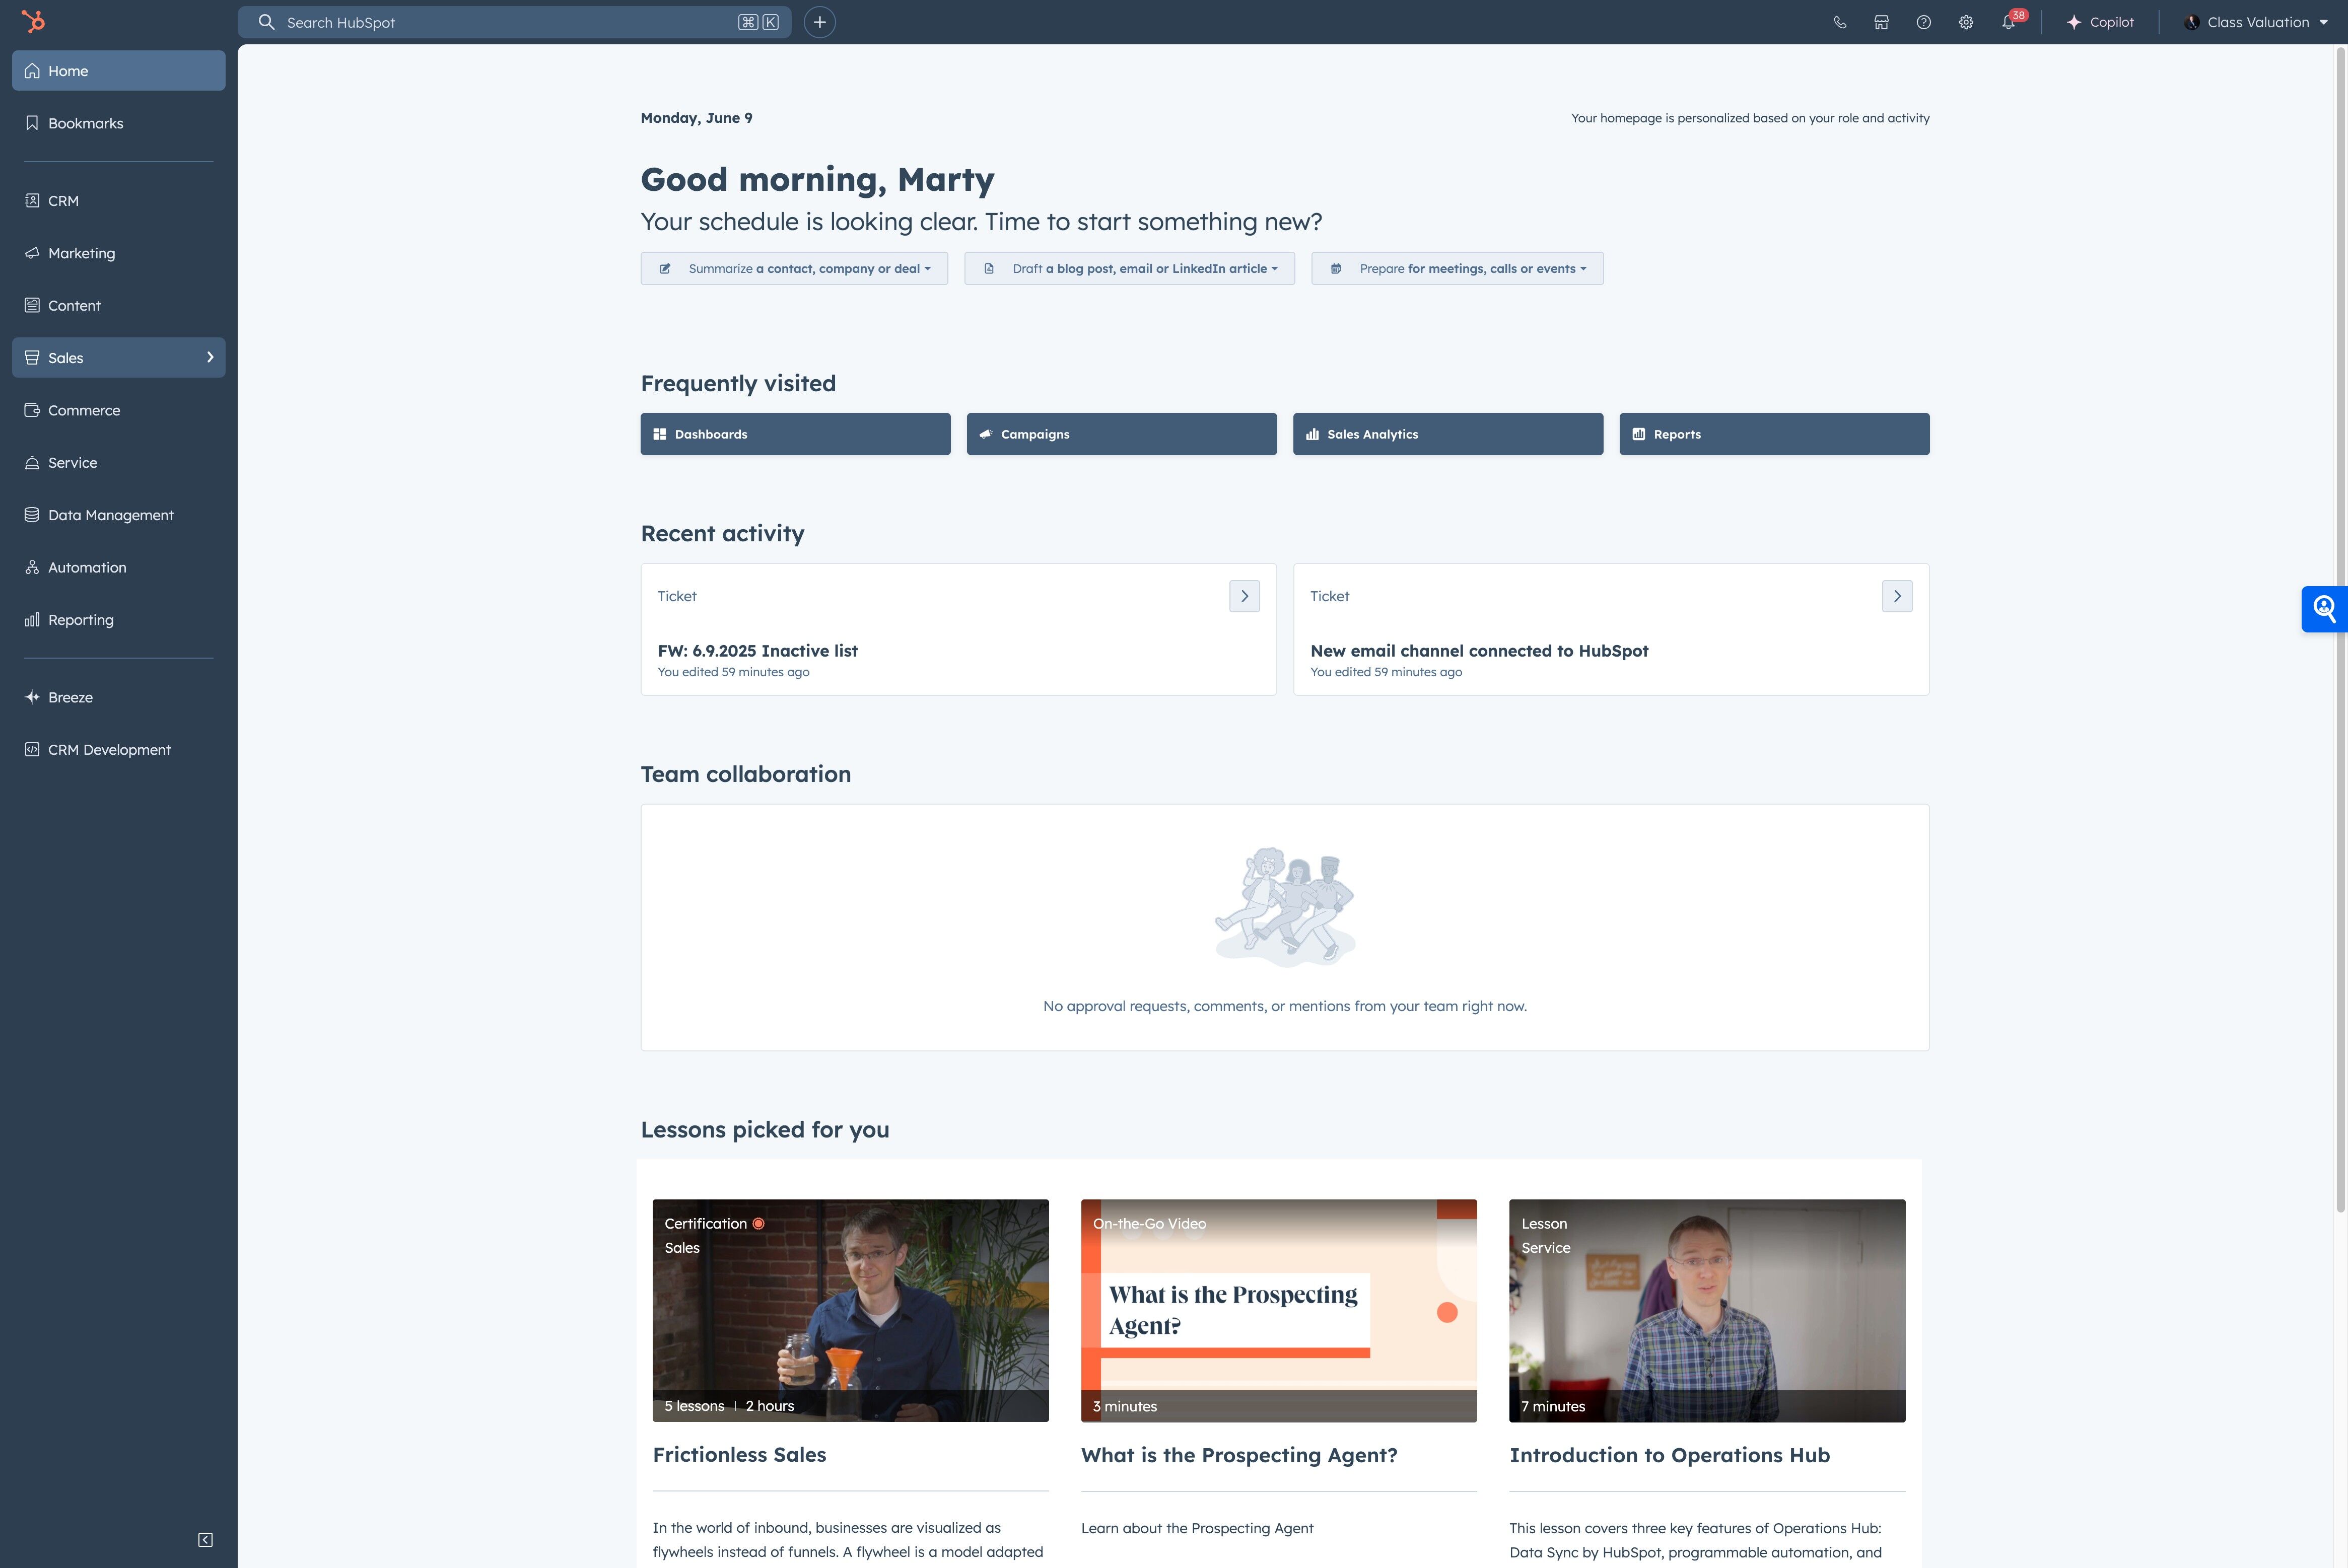Collapse the left sidebar navigation
2348x1568 pixels.
point(205,1539)
